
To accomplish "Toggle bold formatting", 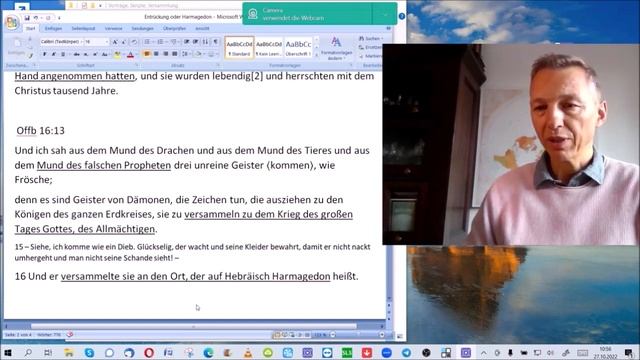I will pyautogui.click(x=44, y=54).
